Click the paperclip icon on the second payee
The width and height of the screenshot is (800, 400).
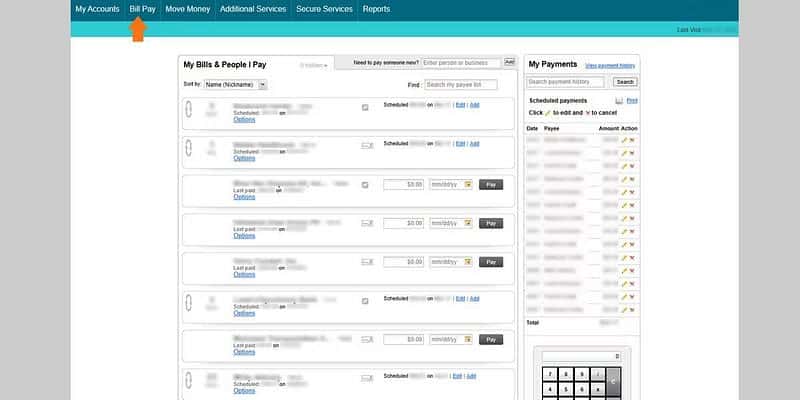188,149
